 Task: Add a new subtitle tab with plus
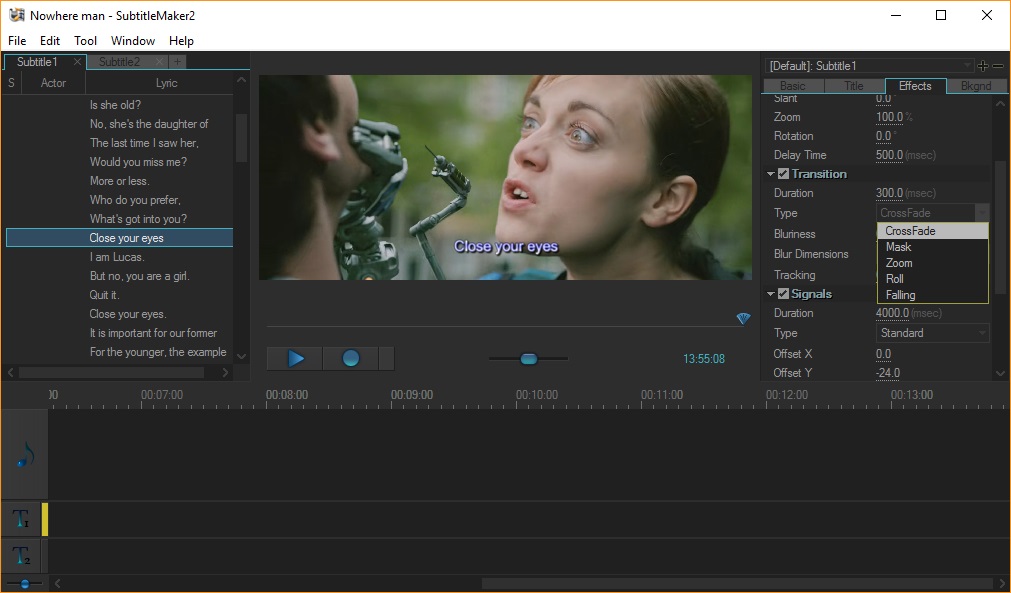click(177, 62)
